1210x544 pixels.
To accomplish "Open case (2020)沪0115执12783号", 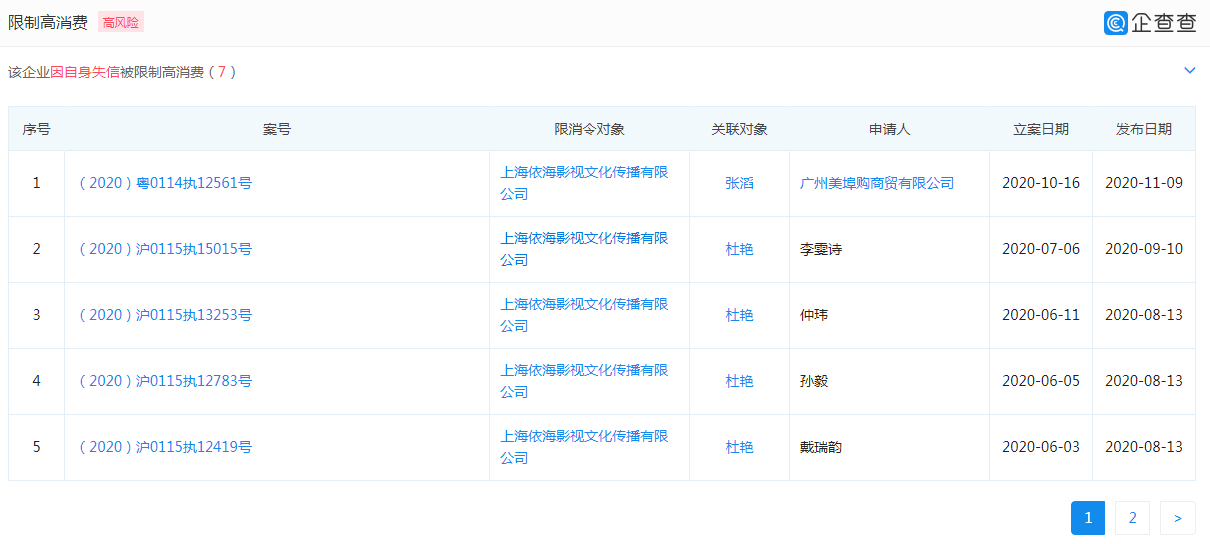I will (x=165, y=381).
